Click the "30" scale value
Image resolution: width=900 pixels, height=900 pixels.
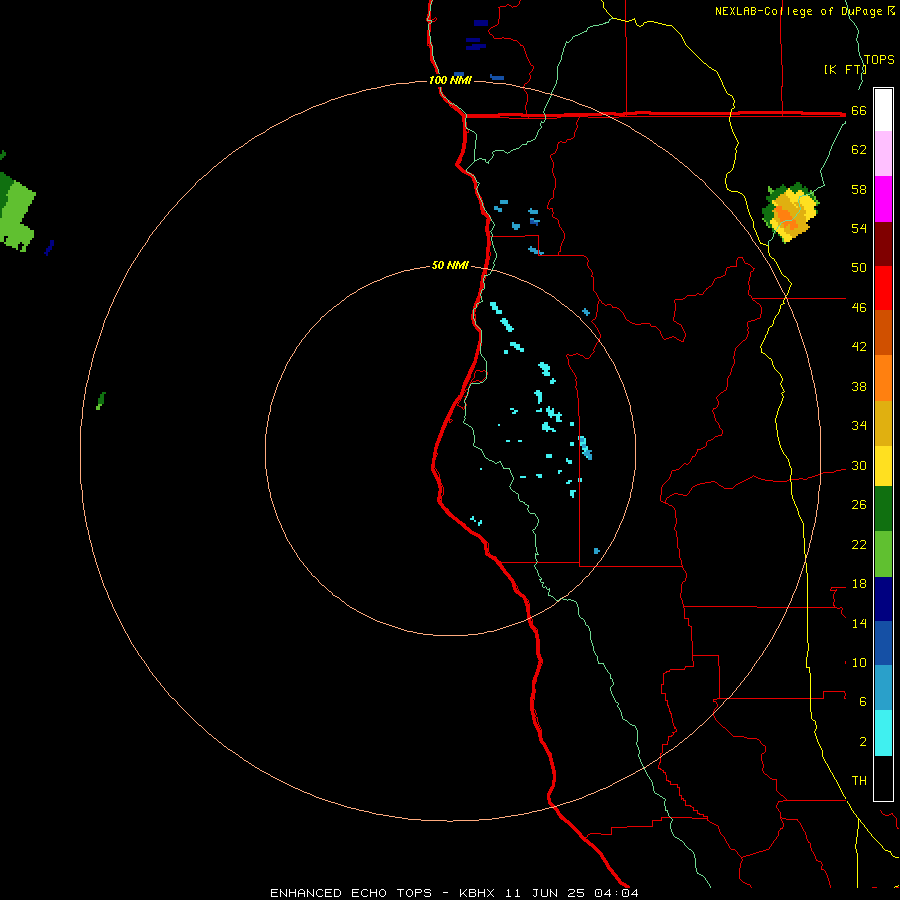coord(859,465)
